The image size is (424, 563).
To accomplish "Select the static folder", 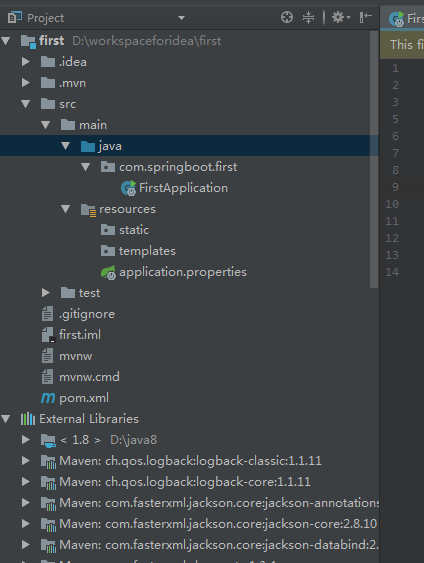I will coord(134,230).
